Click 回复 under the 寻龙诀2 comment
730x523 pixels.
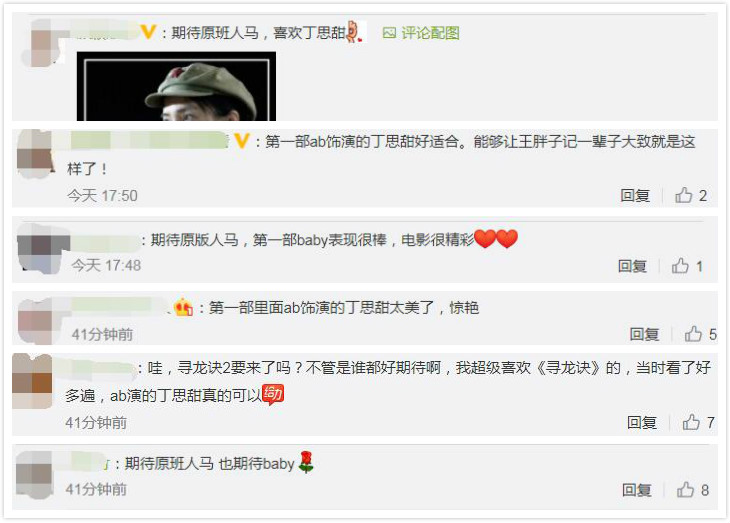[x=642, y=423]
